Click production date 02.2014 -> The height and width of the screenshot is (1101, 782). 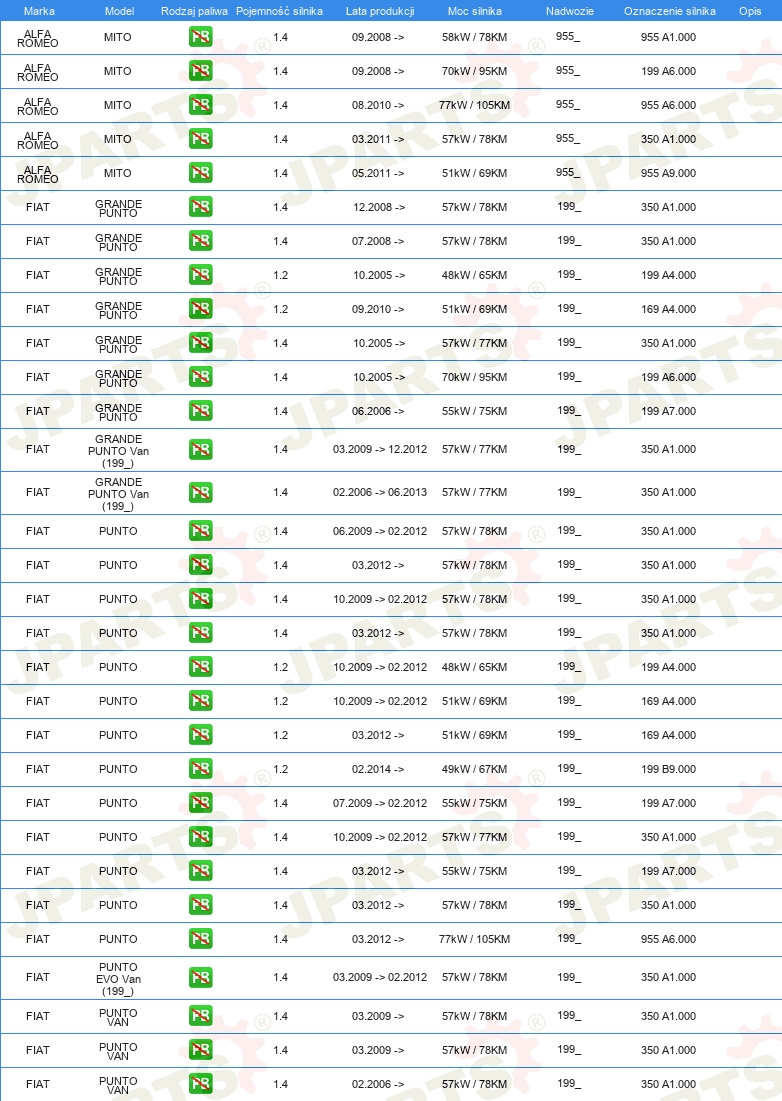[x=378, y=769]
